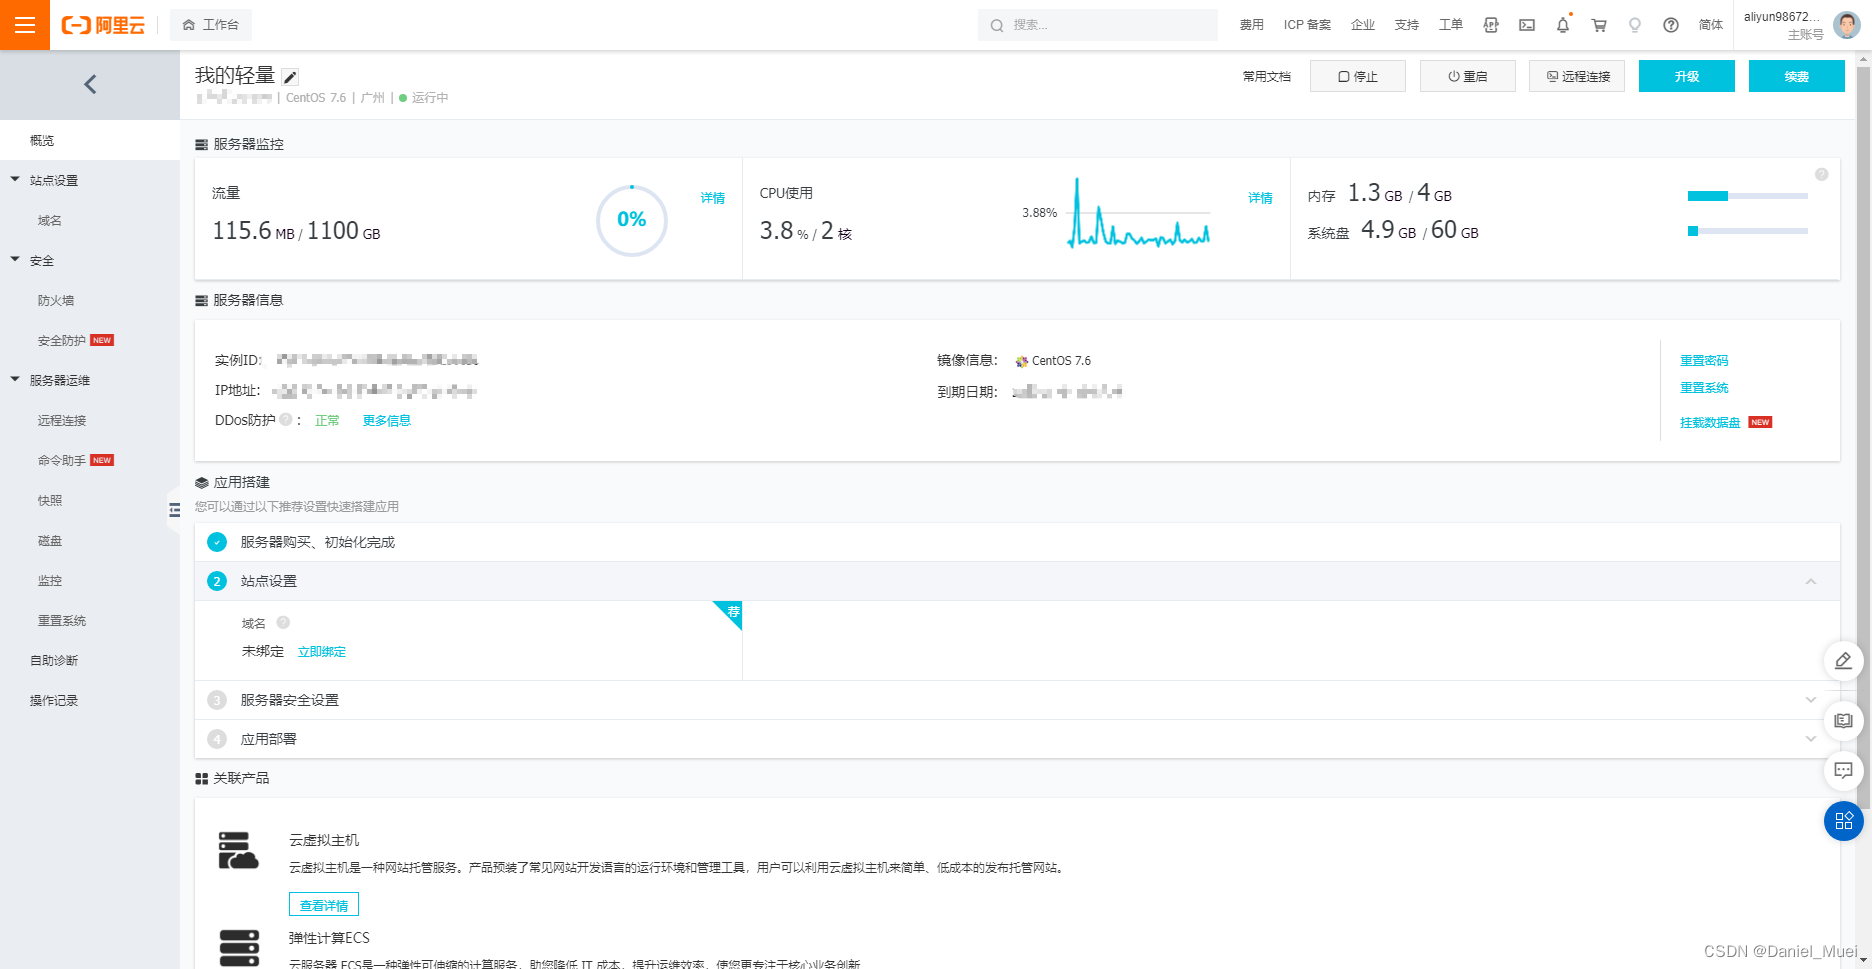Viewport: 1872px width, 969px height.
Task: Focus the top search field
Action: (x=1097, y=25)
